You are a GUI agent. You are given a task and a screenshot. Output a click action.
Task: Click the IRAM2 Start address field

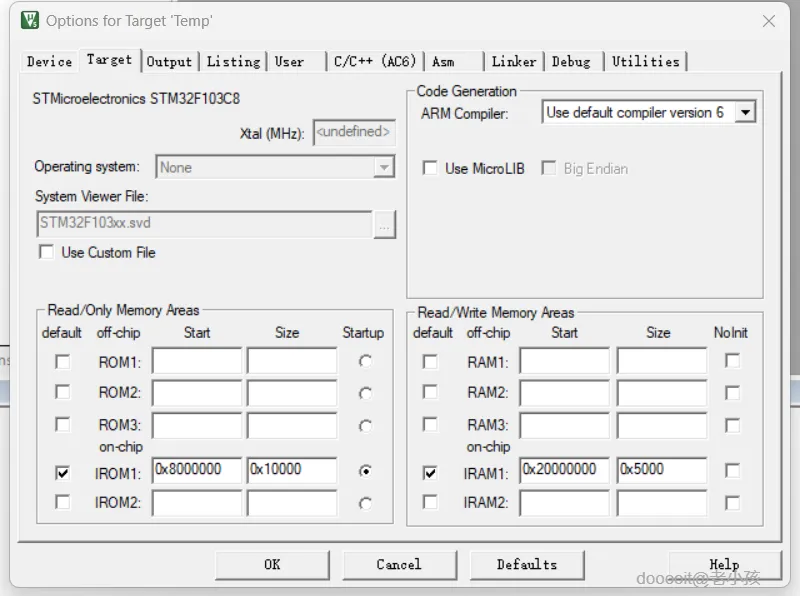565,503
